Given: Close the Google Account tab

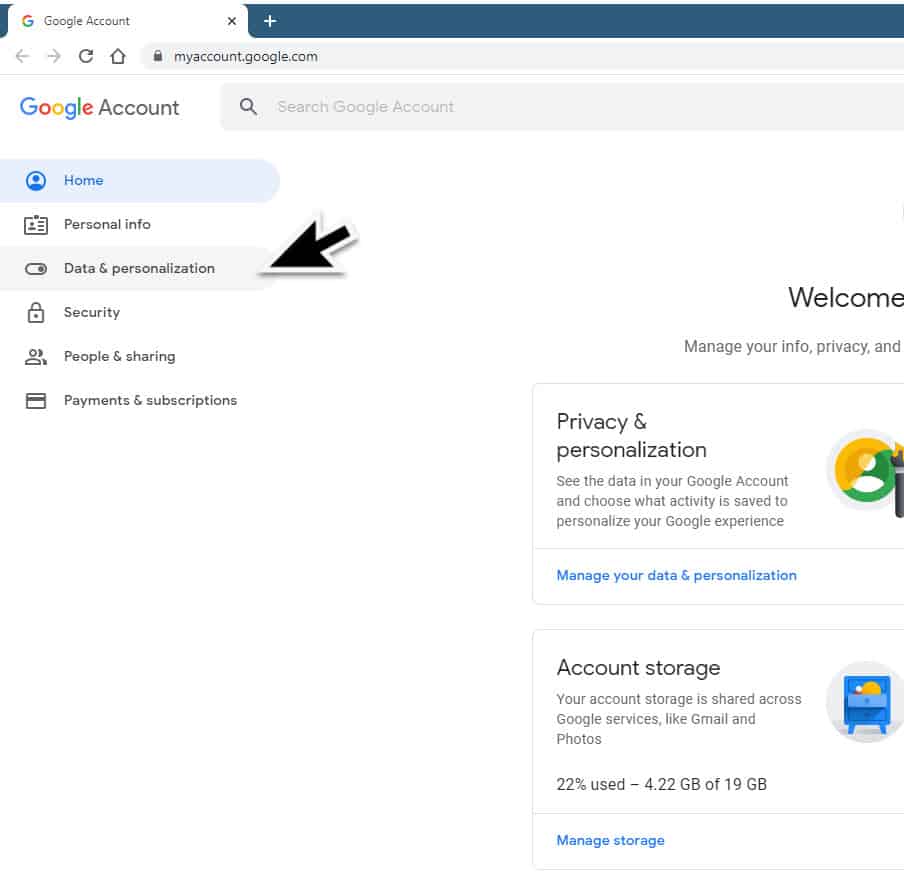Looking at the screenshot, I should [232, 21].
